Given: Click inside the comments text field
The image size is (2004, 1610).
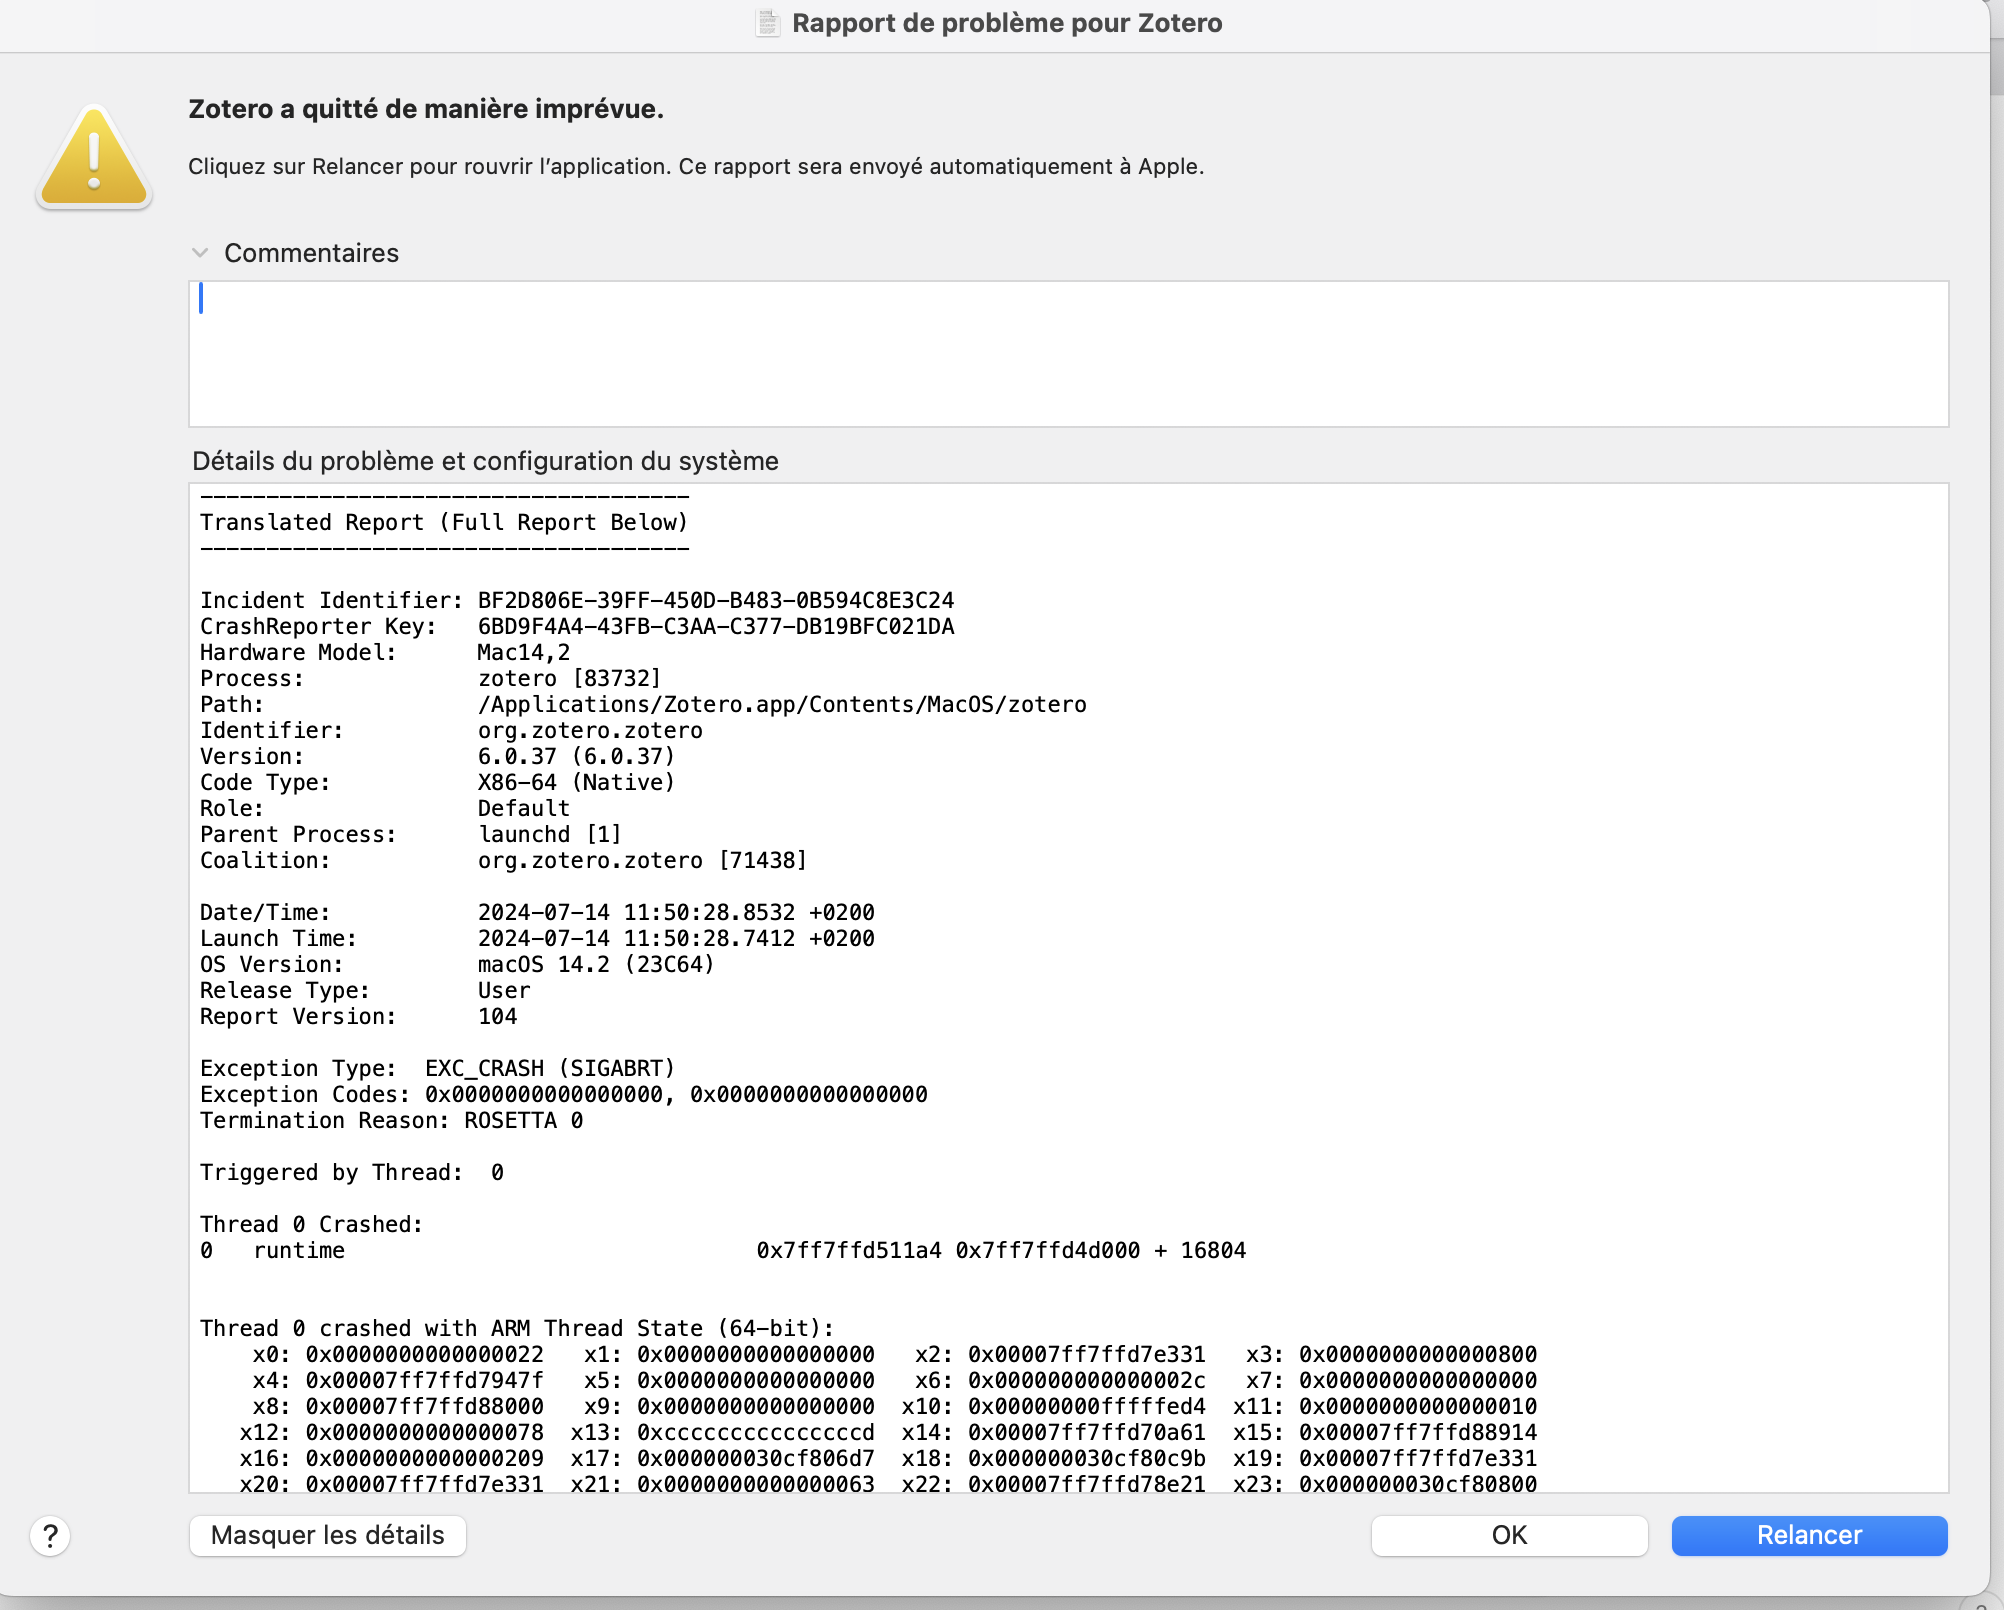Looking at the screenshot, I should pyautogui.click(x=1068, y=354).
